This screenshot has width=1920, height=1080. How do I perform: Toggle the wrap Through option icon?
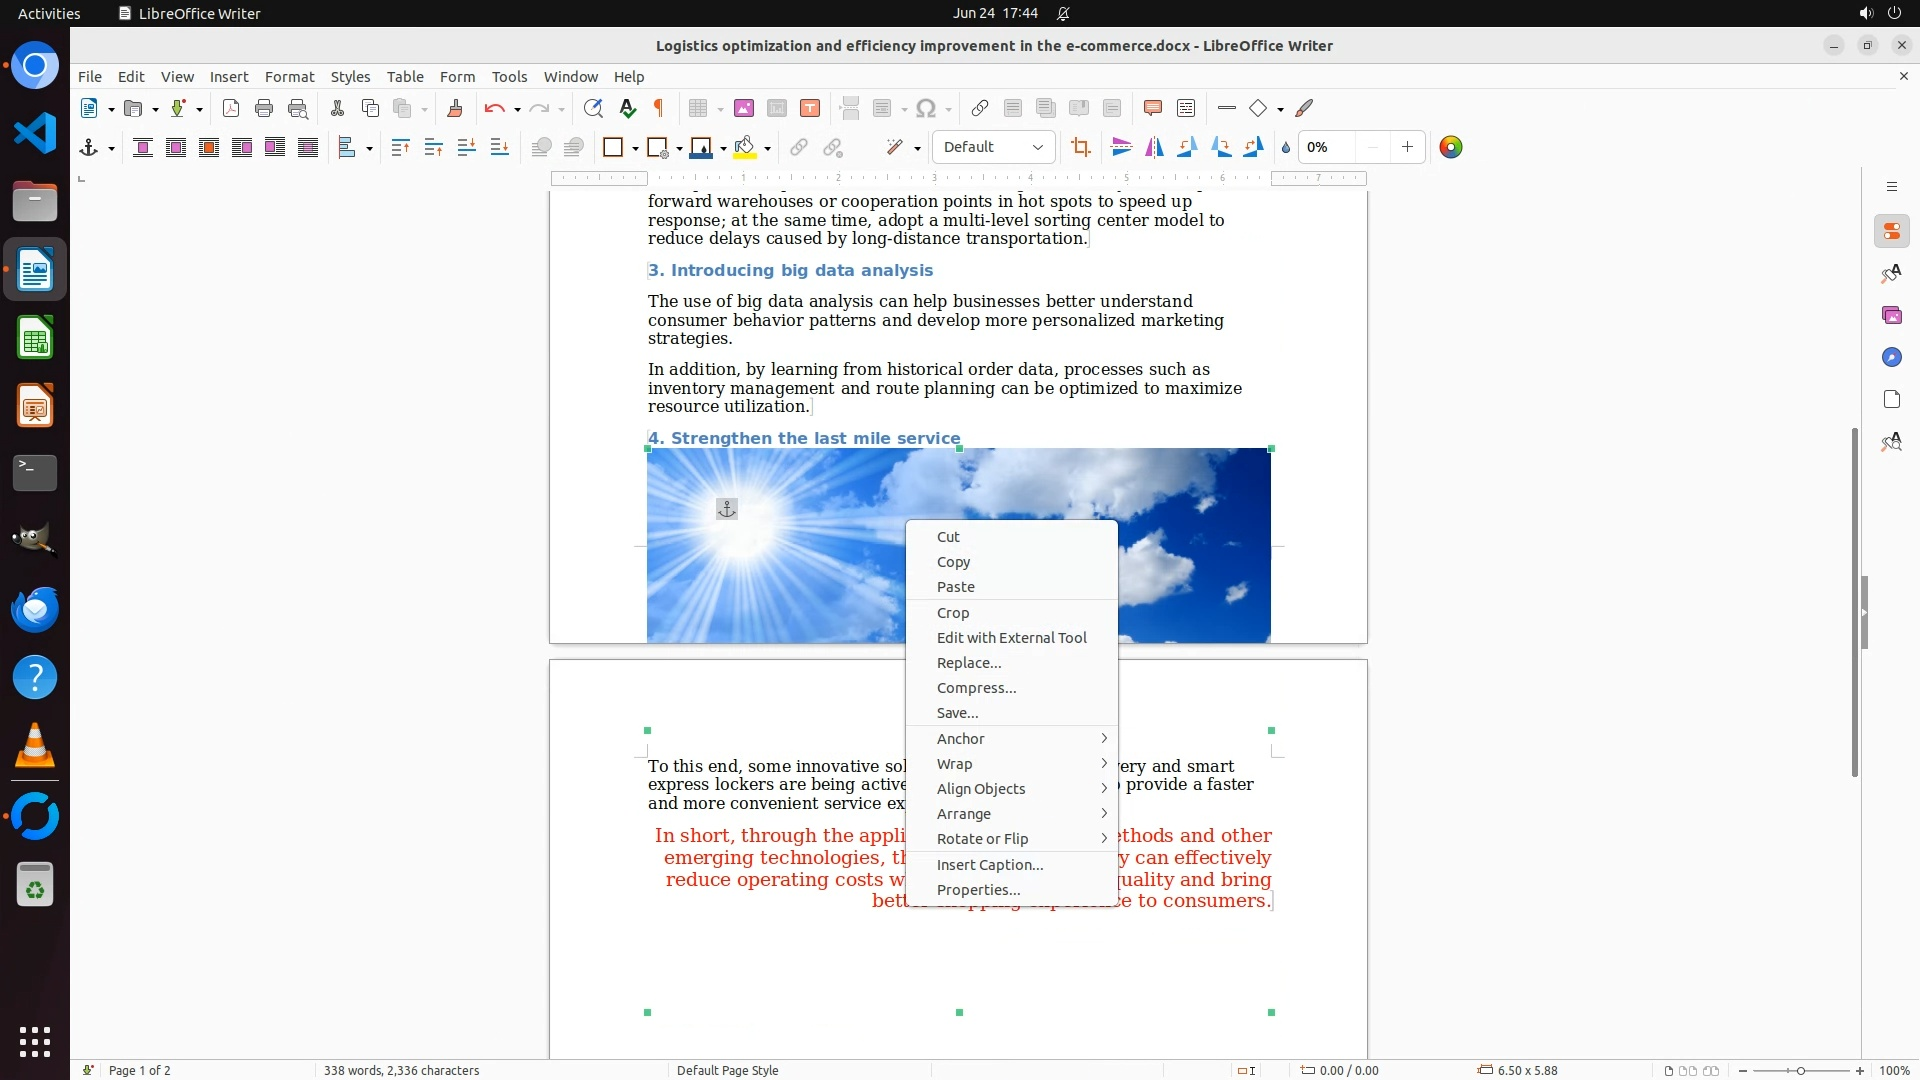[308, 147]
